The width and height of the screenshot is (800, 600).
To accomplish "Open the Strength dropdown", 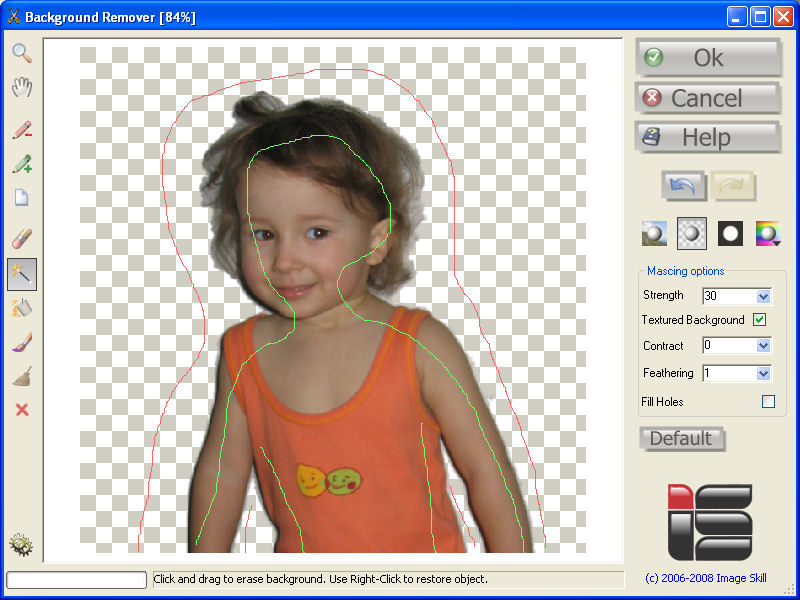I will (x=764, y=295).
